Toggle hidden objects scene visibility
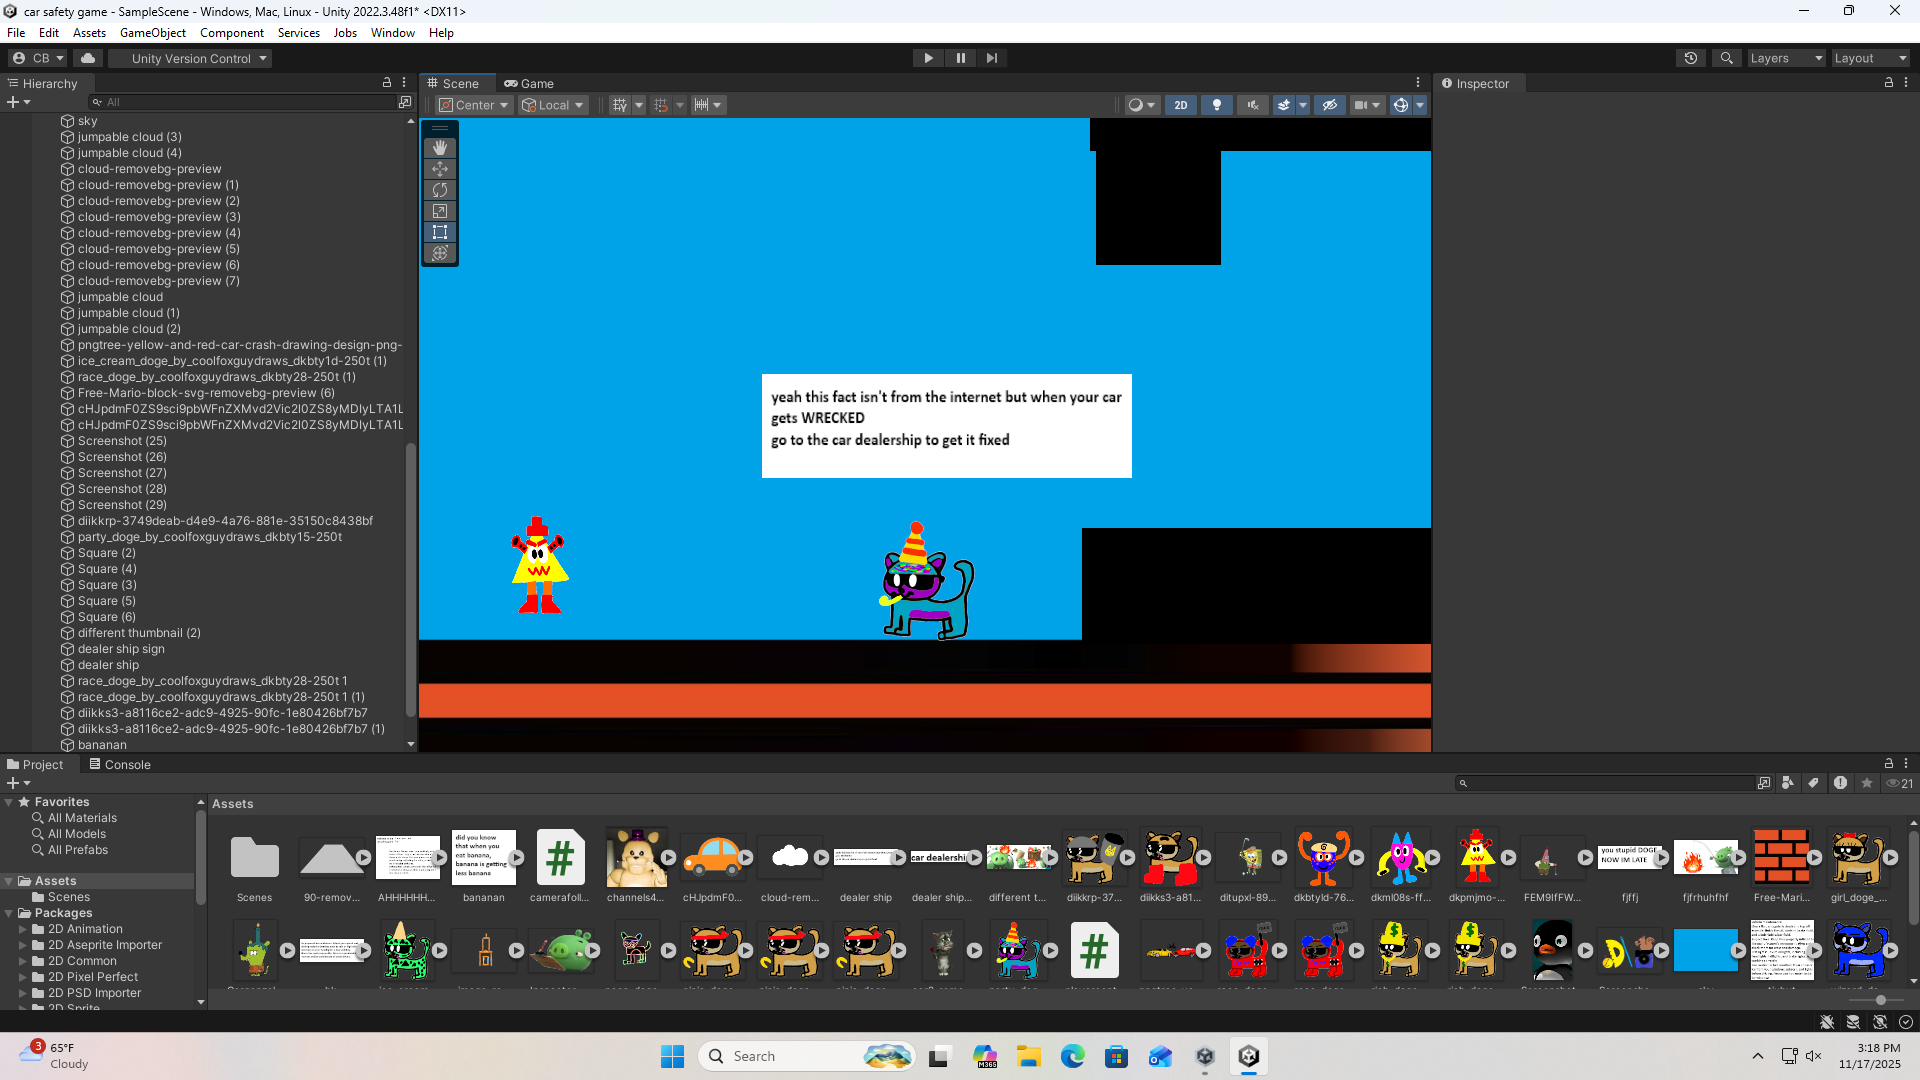Screen dimensions: 1920x1080 coord(1329,105)
